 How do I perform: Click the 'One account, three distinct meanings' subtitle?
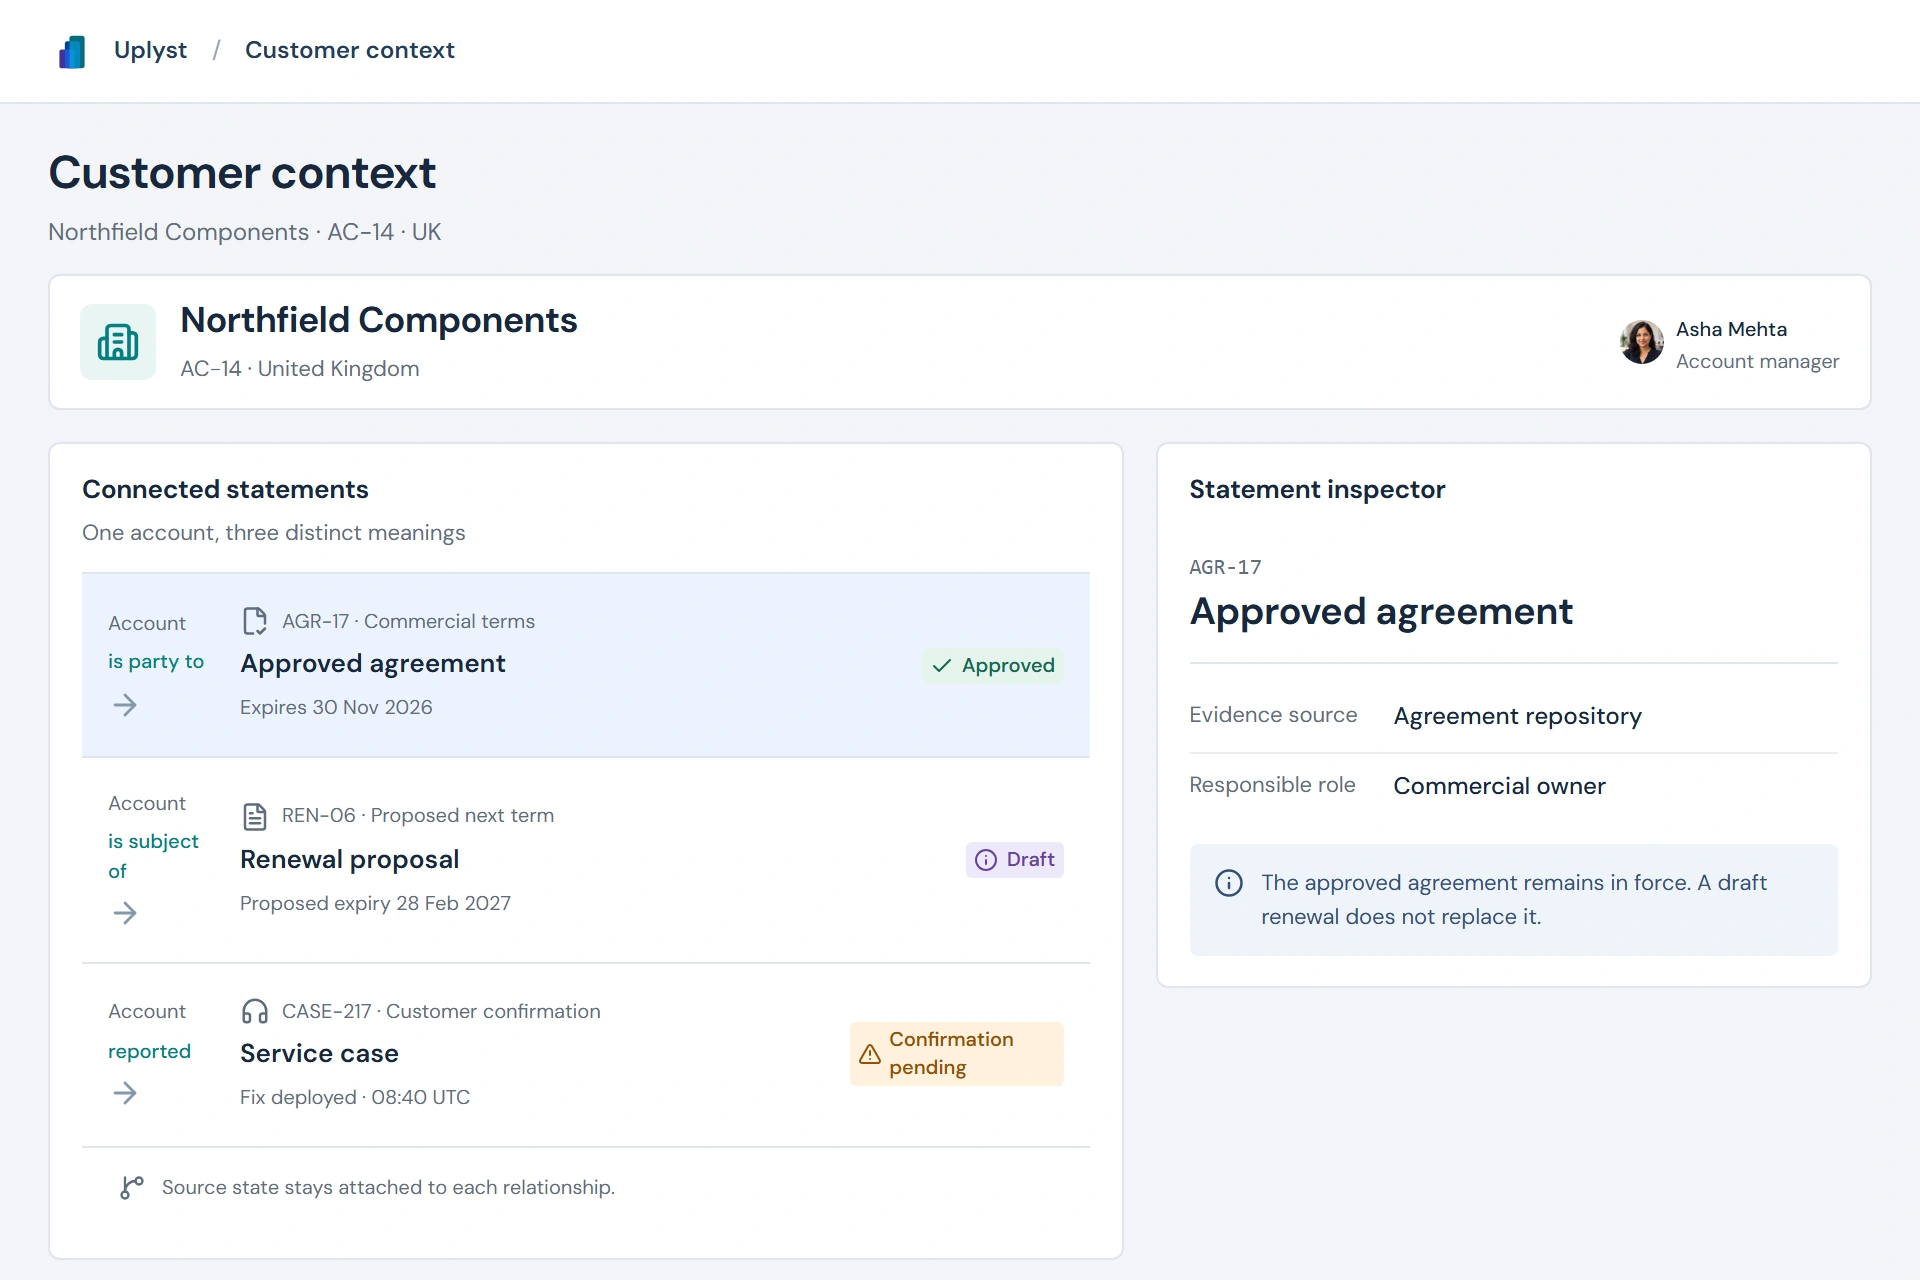[274, 533]
